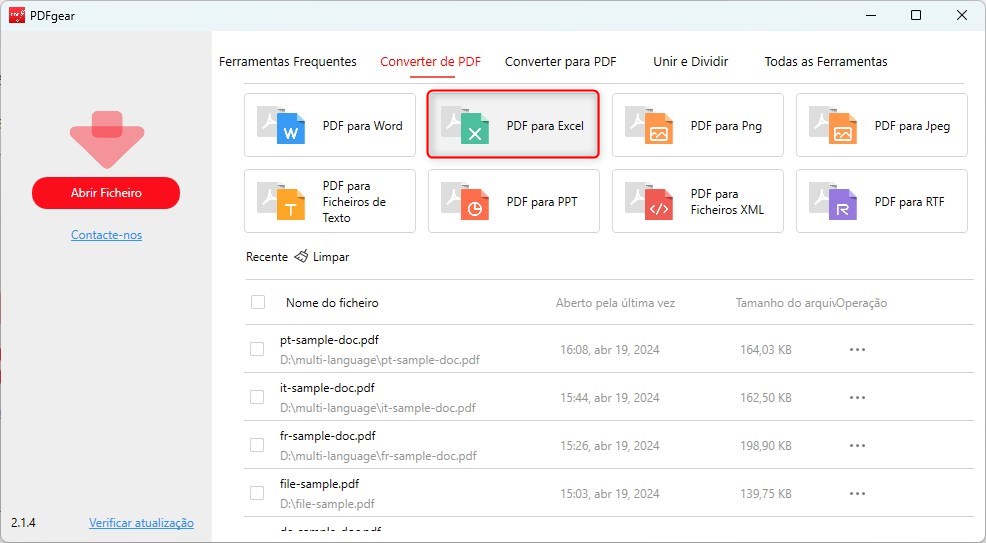Launch the PDF para PPT icon
Viewport: 986px width, 543px height.
[x=465, y=201]
